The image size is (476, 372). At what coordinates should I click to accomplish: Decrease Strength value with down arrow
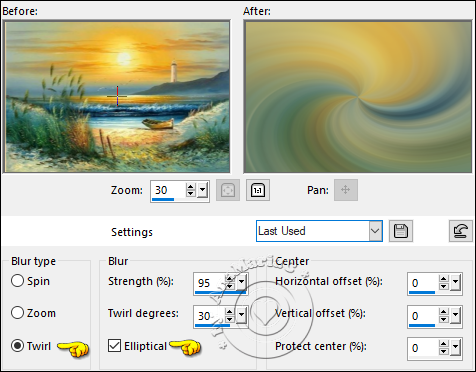point(230,286)
